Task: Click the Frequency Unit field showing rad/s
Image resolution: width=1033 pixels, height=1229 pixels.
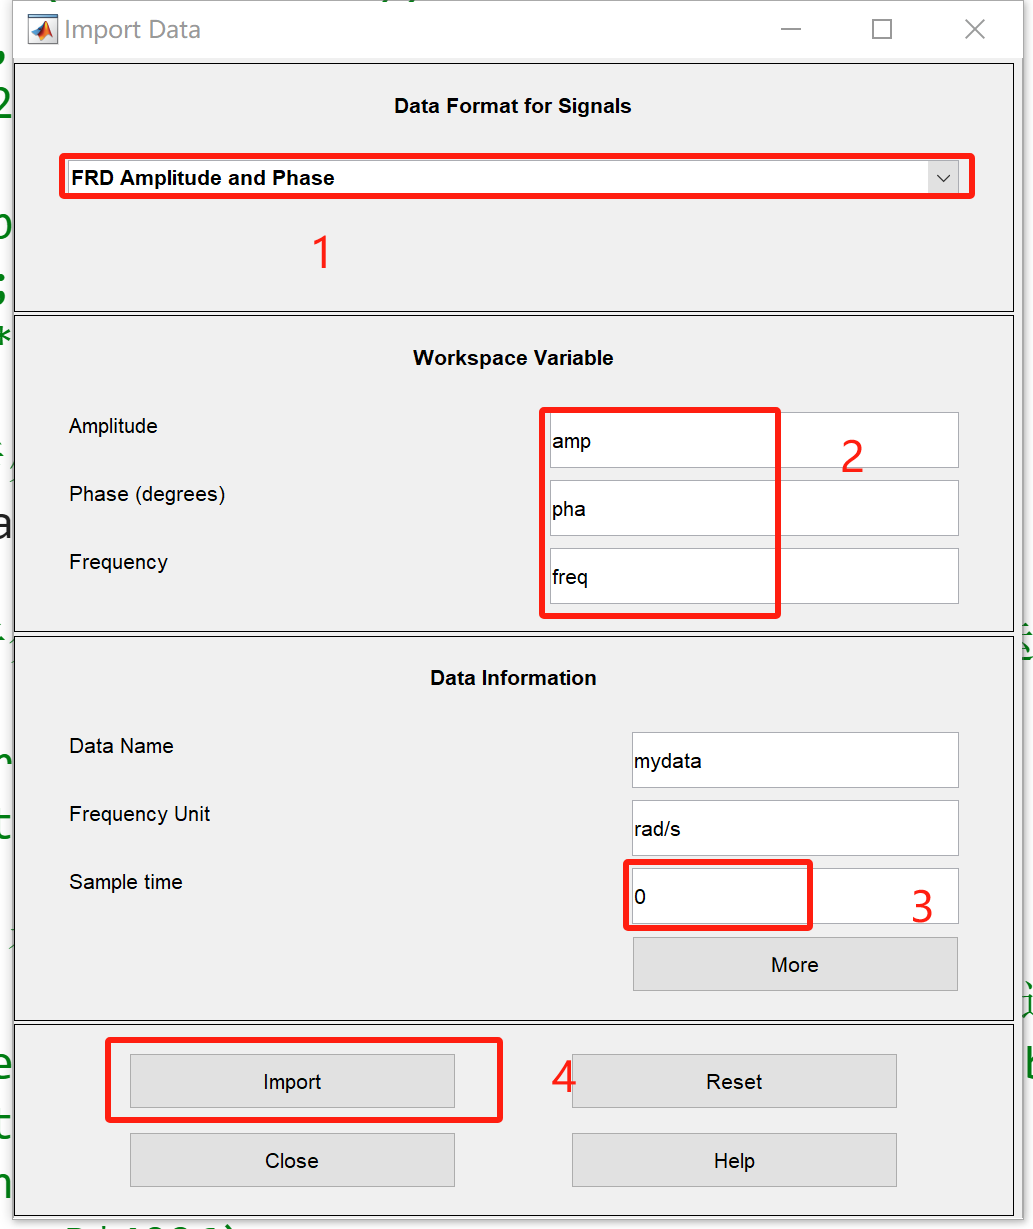Action: pyautogui.click(x=795, y=828)
